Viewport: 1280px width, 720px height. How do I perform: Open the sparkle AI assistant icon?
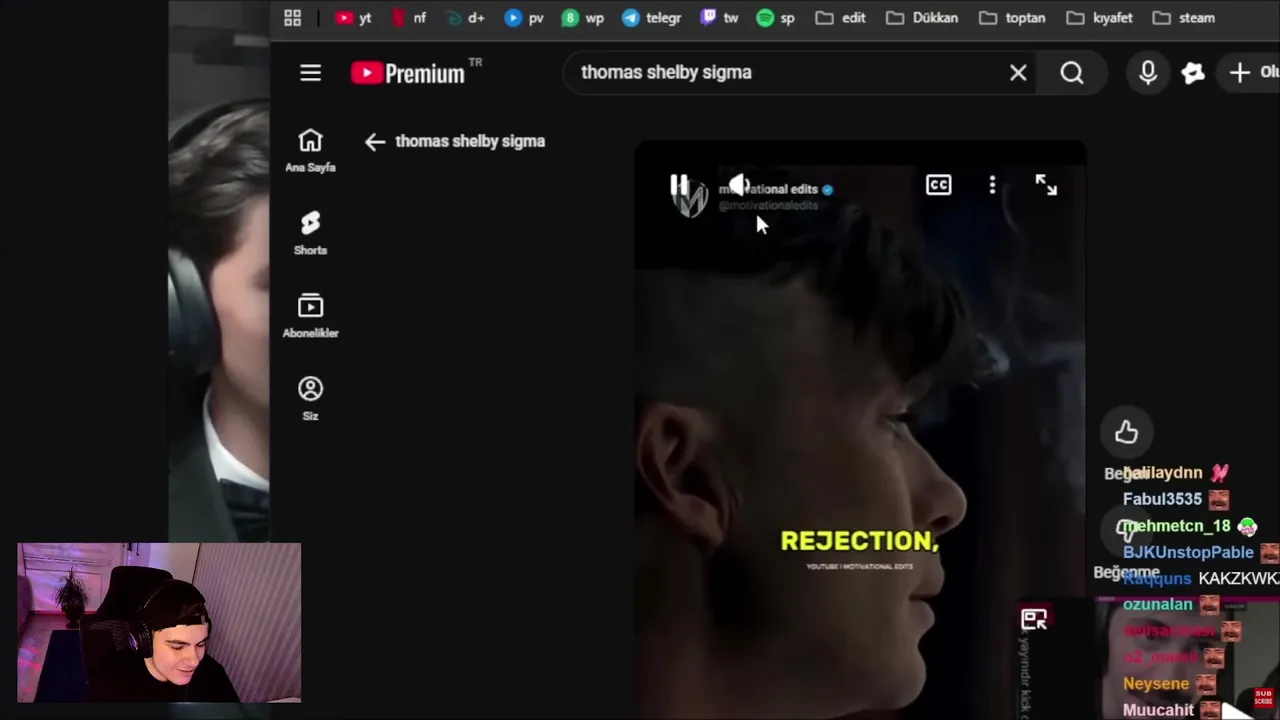tap(1193, 73)
